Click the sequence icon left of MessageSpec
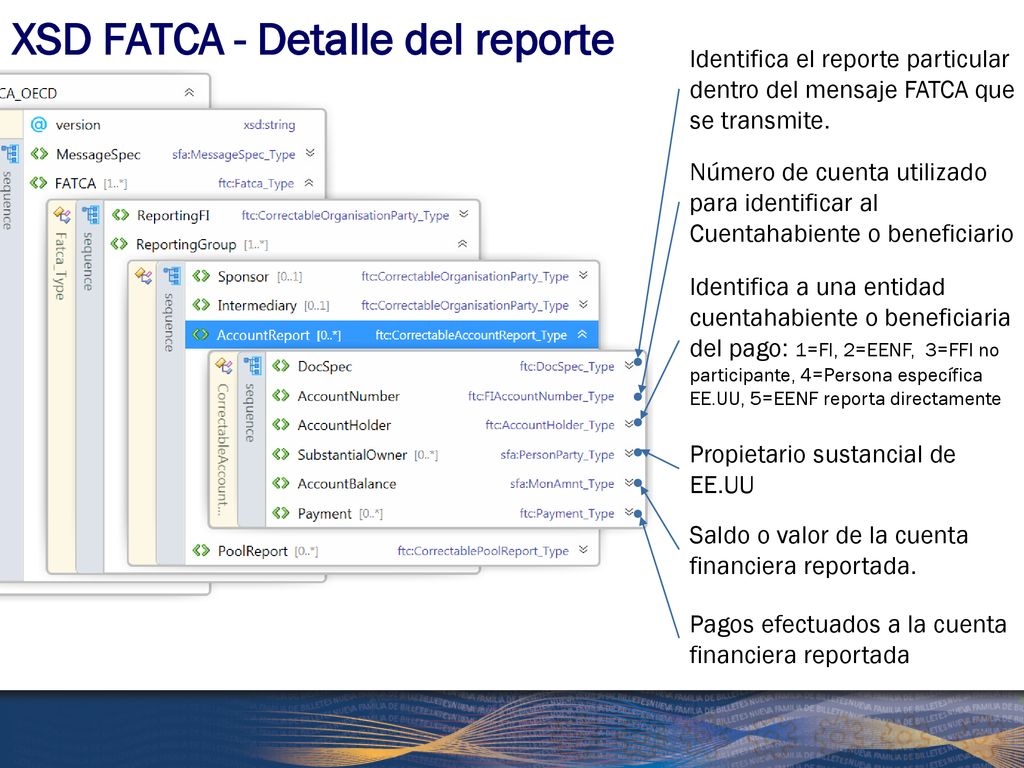This screenshot has height=768, width=1024. tap(9, 153)
